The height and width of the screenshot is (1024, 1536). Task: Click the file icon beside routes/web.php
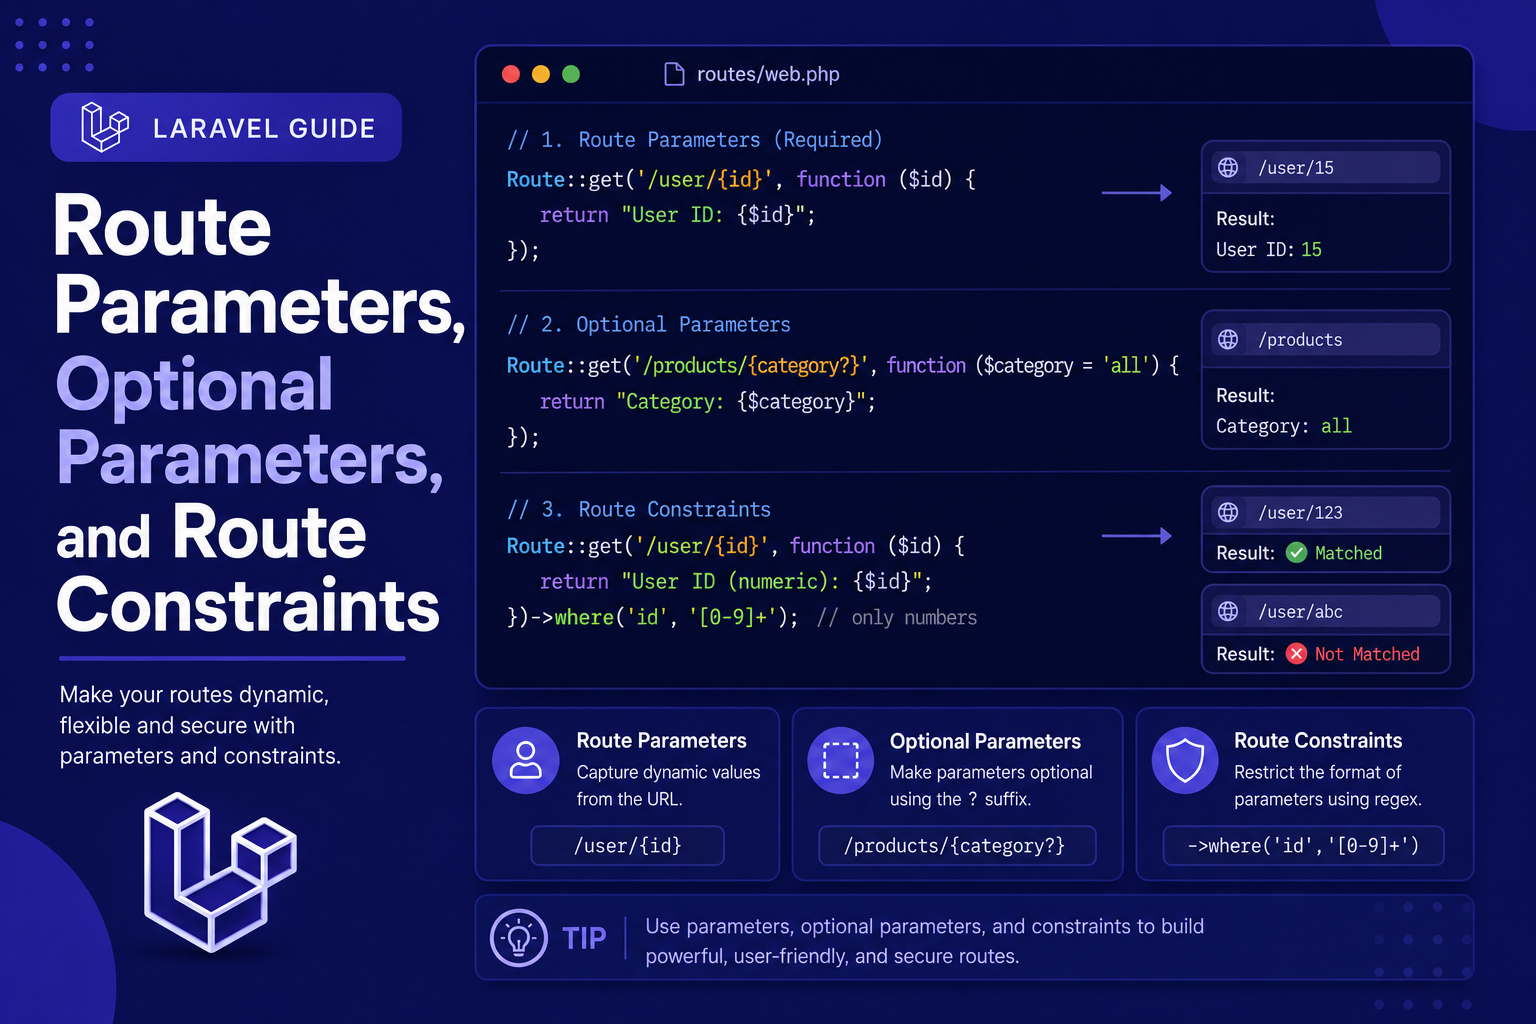pos(675,74)
